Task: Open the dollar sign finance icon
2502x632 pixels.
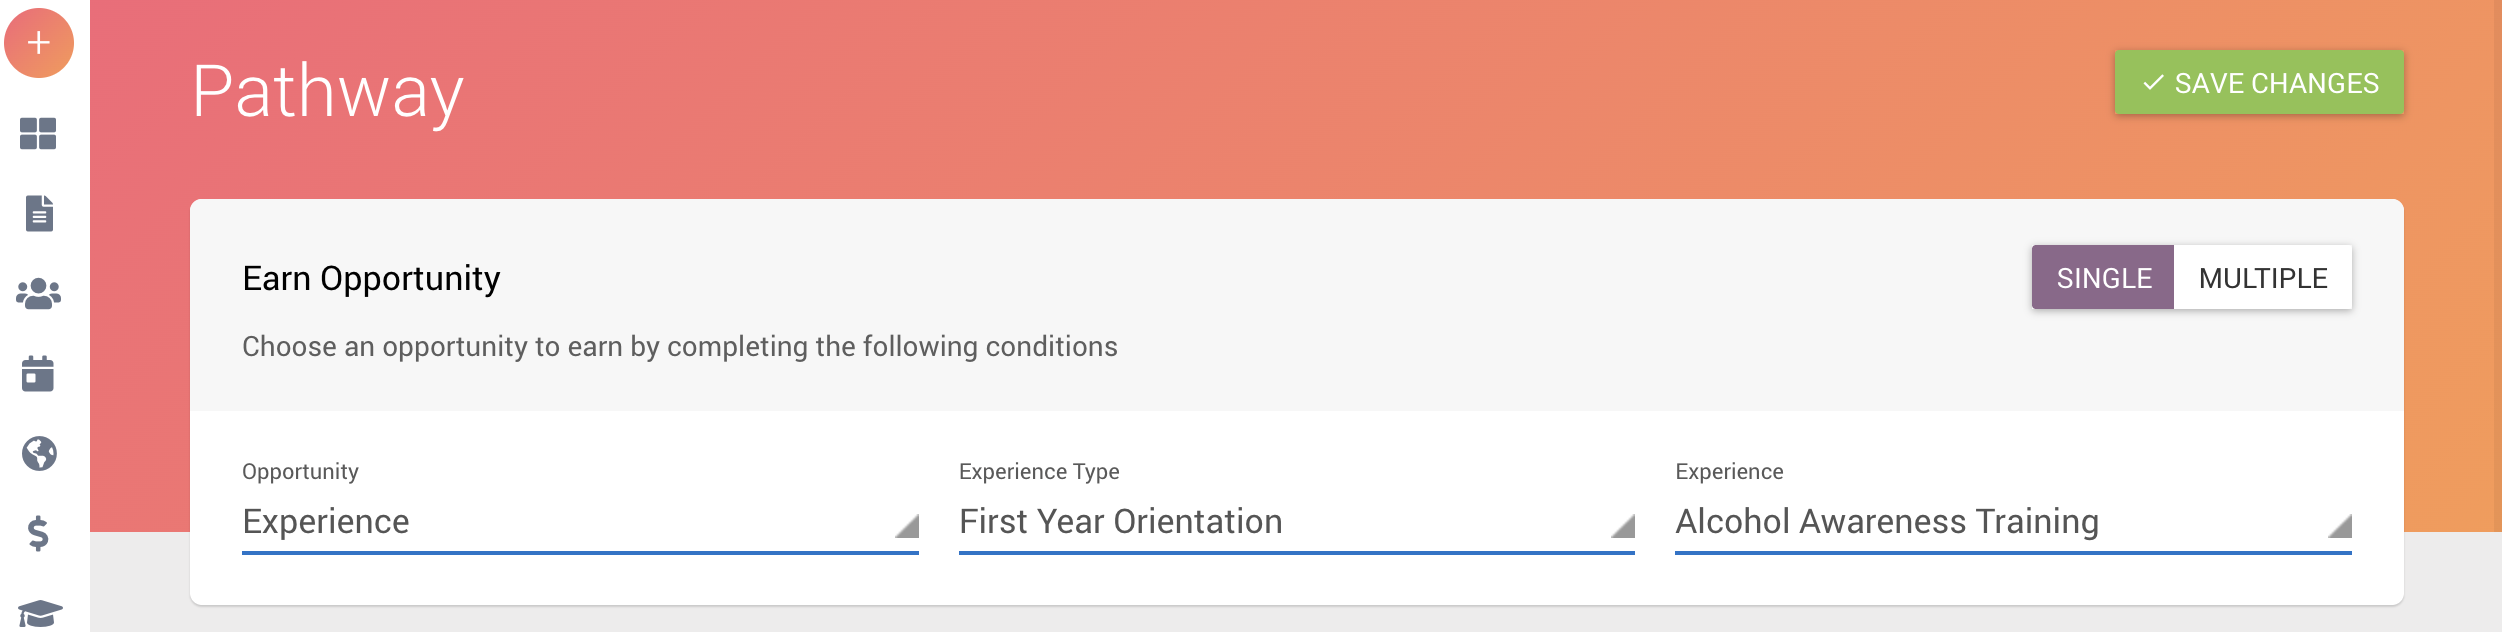Action: click(38, 533)
